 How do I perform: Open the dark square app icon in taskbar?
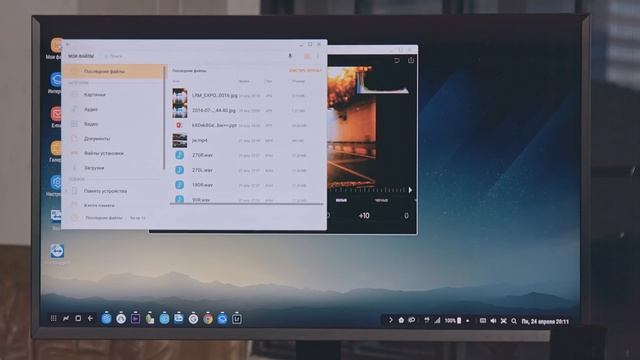point(237,319)
